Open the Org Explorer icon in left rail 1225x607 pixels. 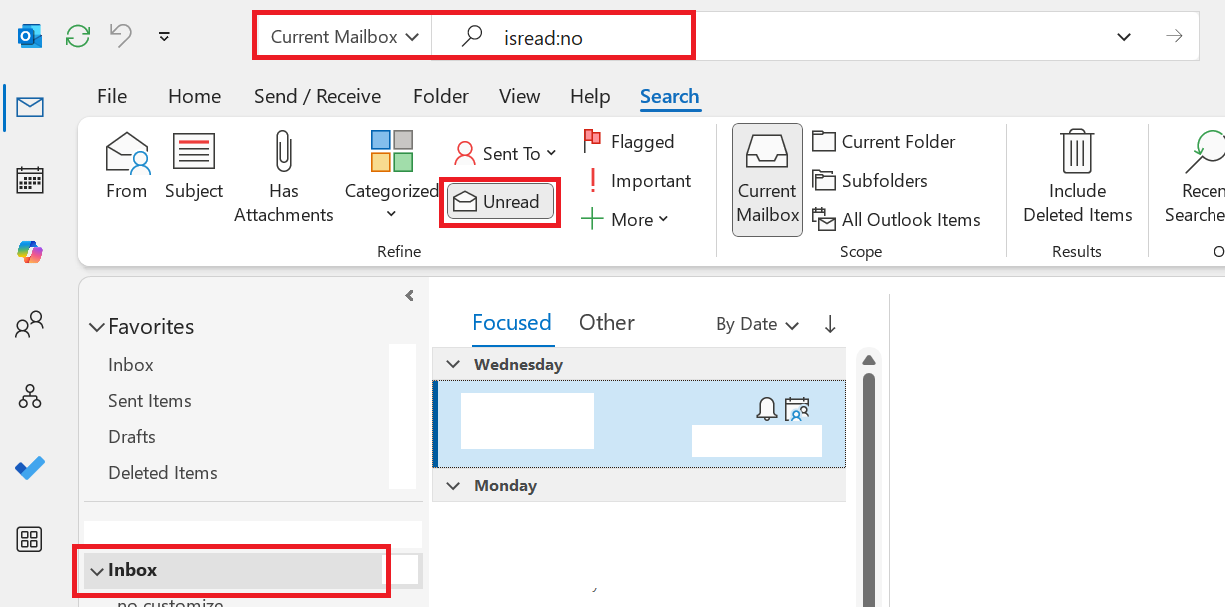point(30,396)
